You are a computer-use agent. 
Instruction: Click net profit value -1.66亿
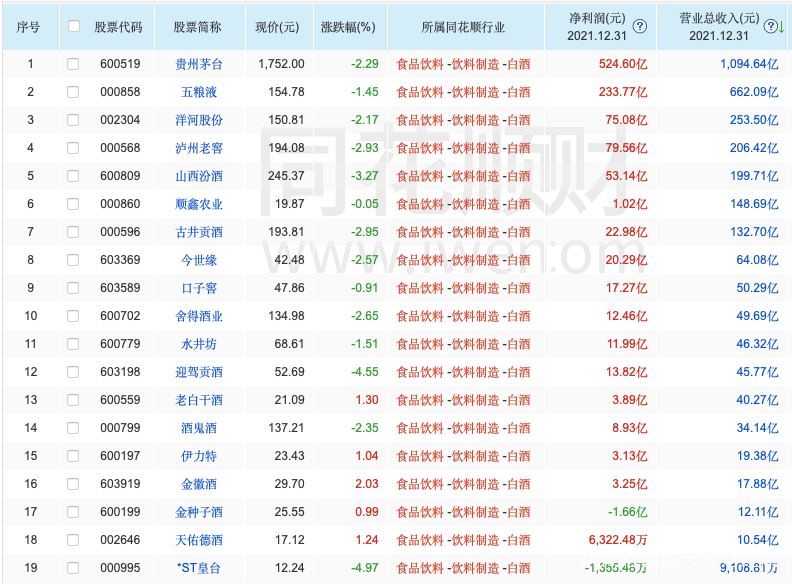click(627, 512)
